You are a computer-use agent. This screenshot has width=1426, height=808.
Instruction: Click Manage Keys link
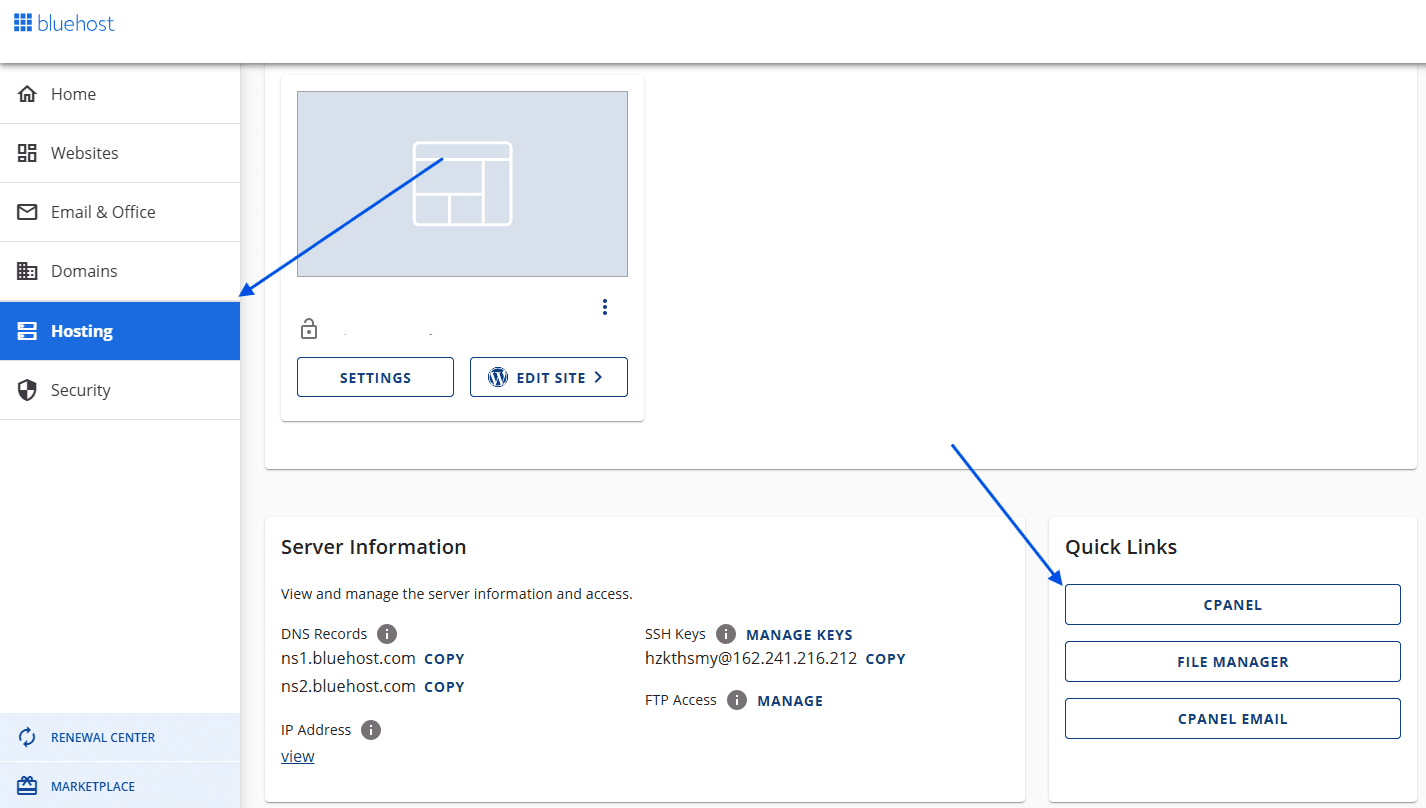pyautogui.click(x=799, y=635)
